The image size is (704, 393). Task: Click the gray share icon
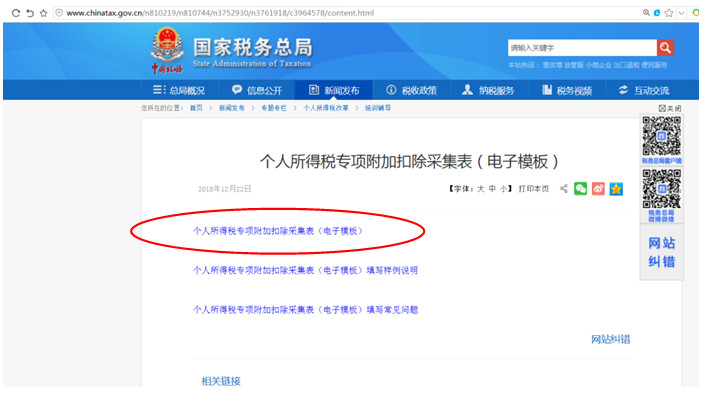pyautogui.click(x=564, y=189)
